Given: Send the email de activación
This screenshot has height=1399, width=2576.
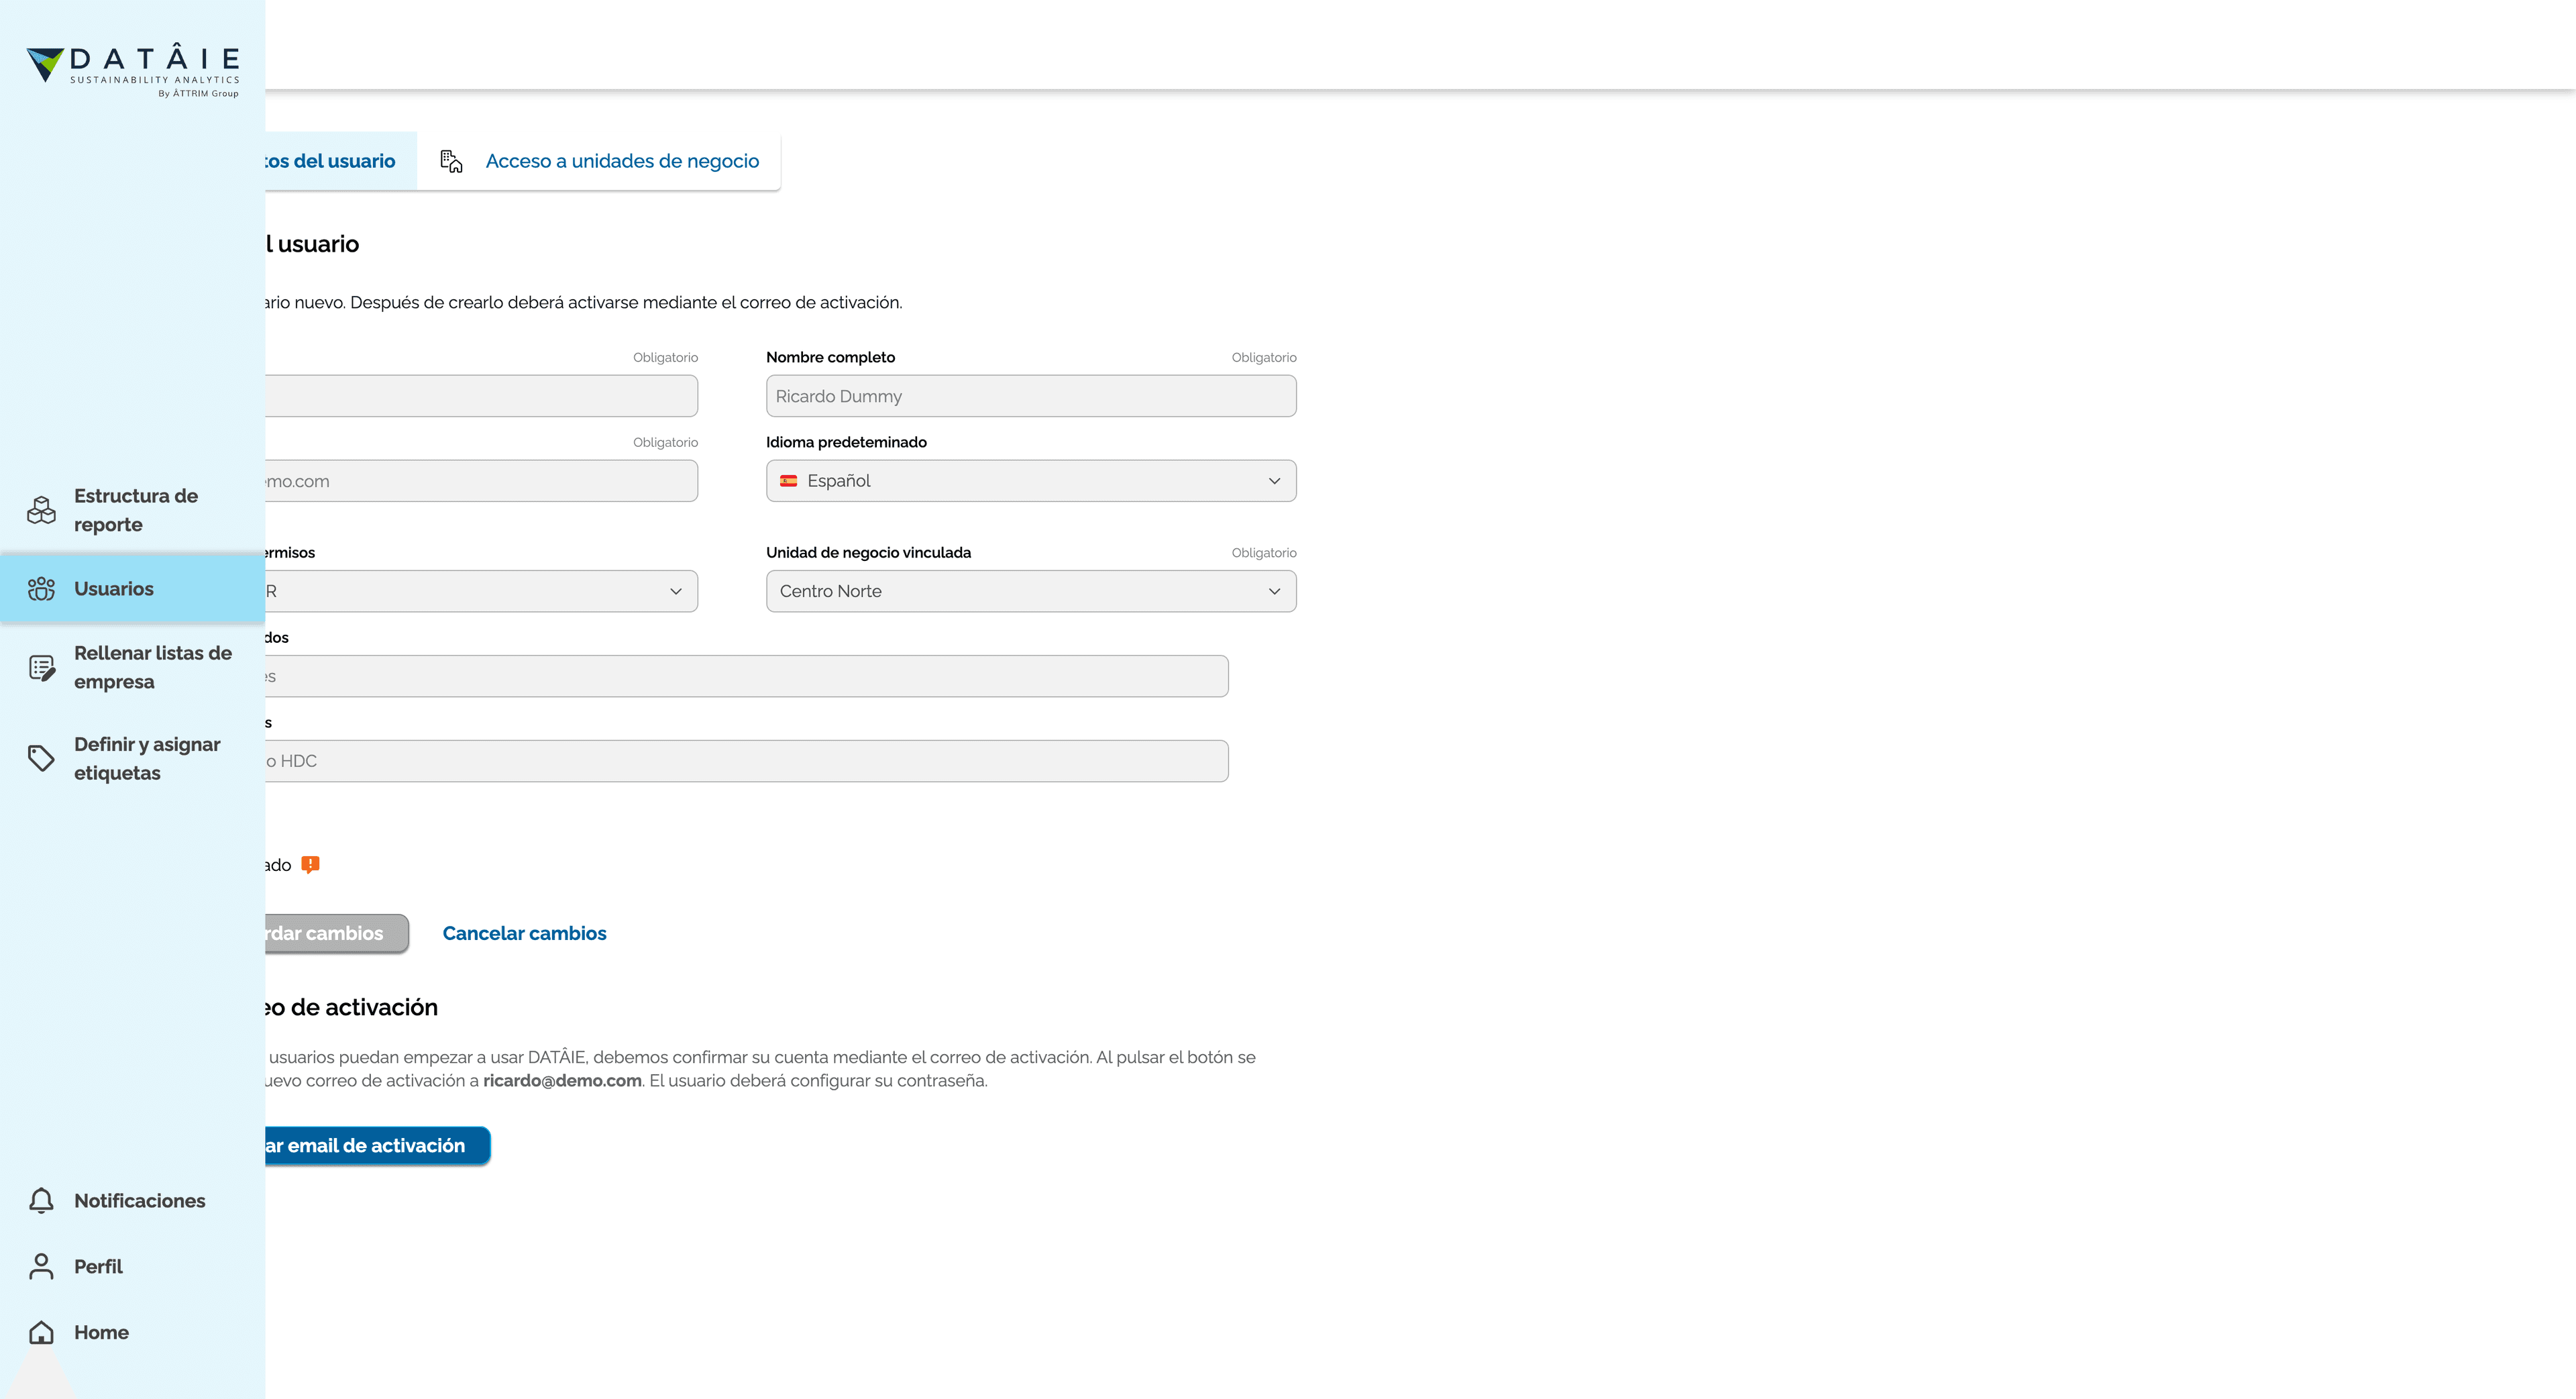Looking at the screenshot, I should pyautogui.click(x=377, y=1146).
